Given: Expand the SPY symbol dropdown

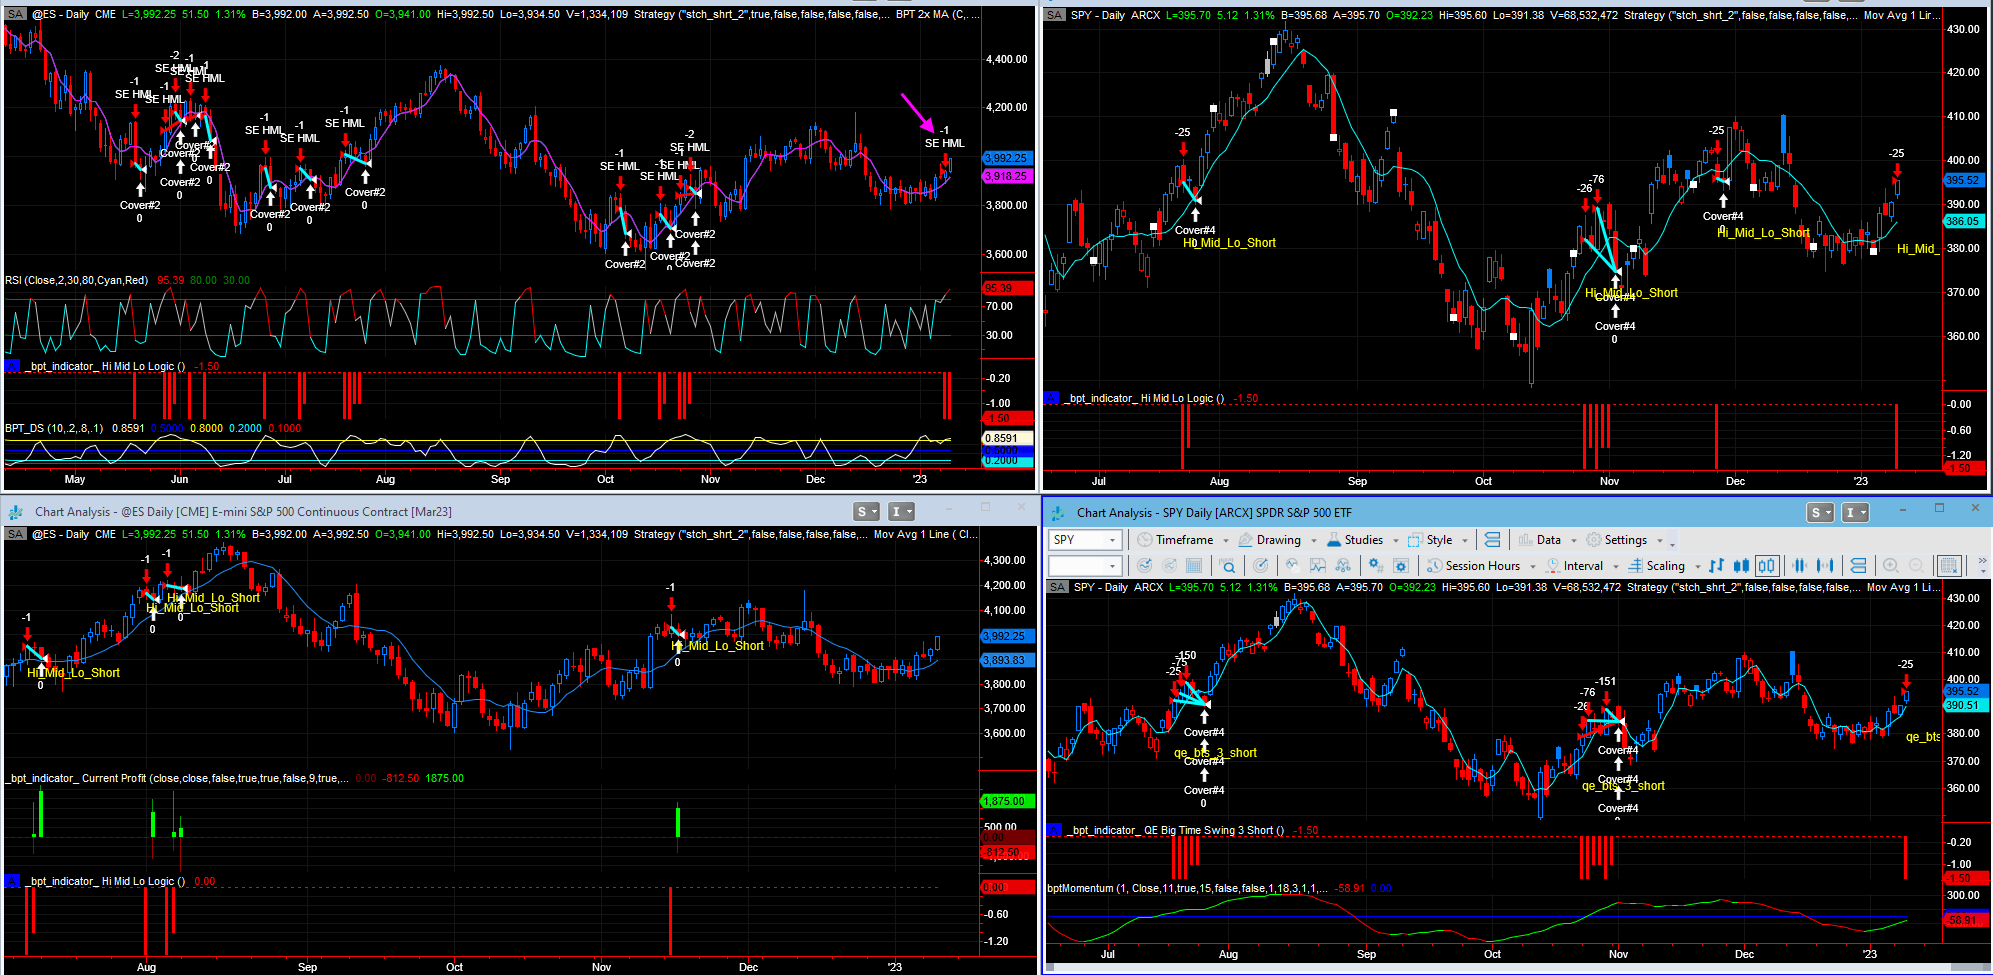Looking at the screenshot, I should click(x=1111, y=540).
